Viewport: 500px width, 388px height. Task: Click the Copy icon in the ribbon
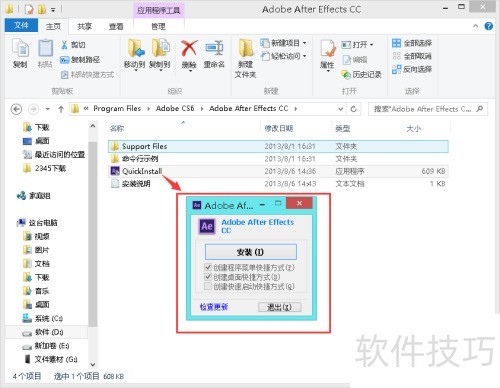click(x=20, y=48)
